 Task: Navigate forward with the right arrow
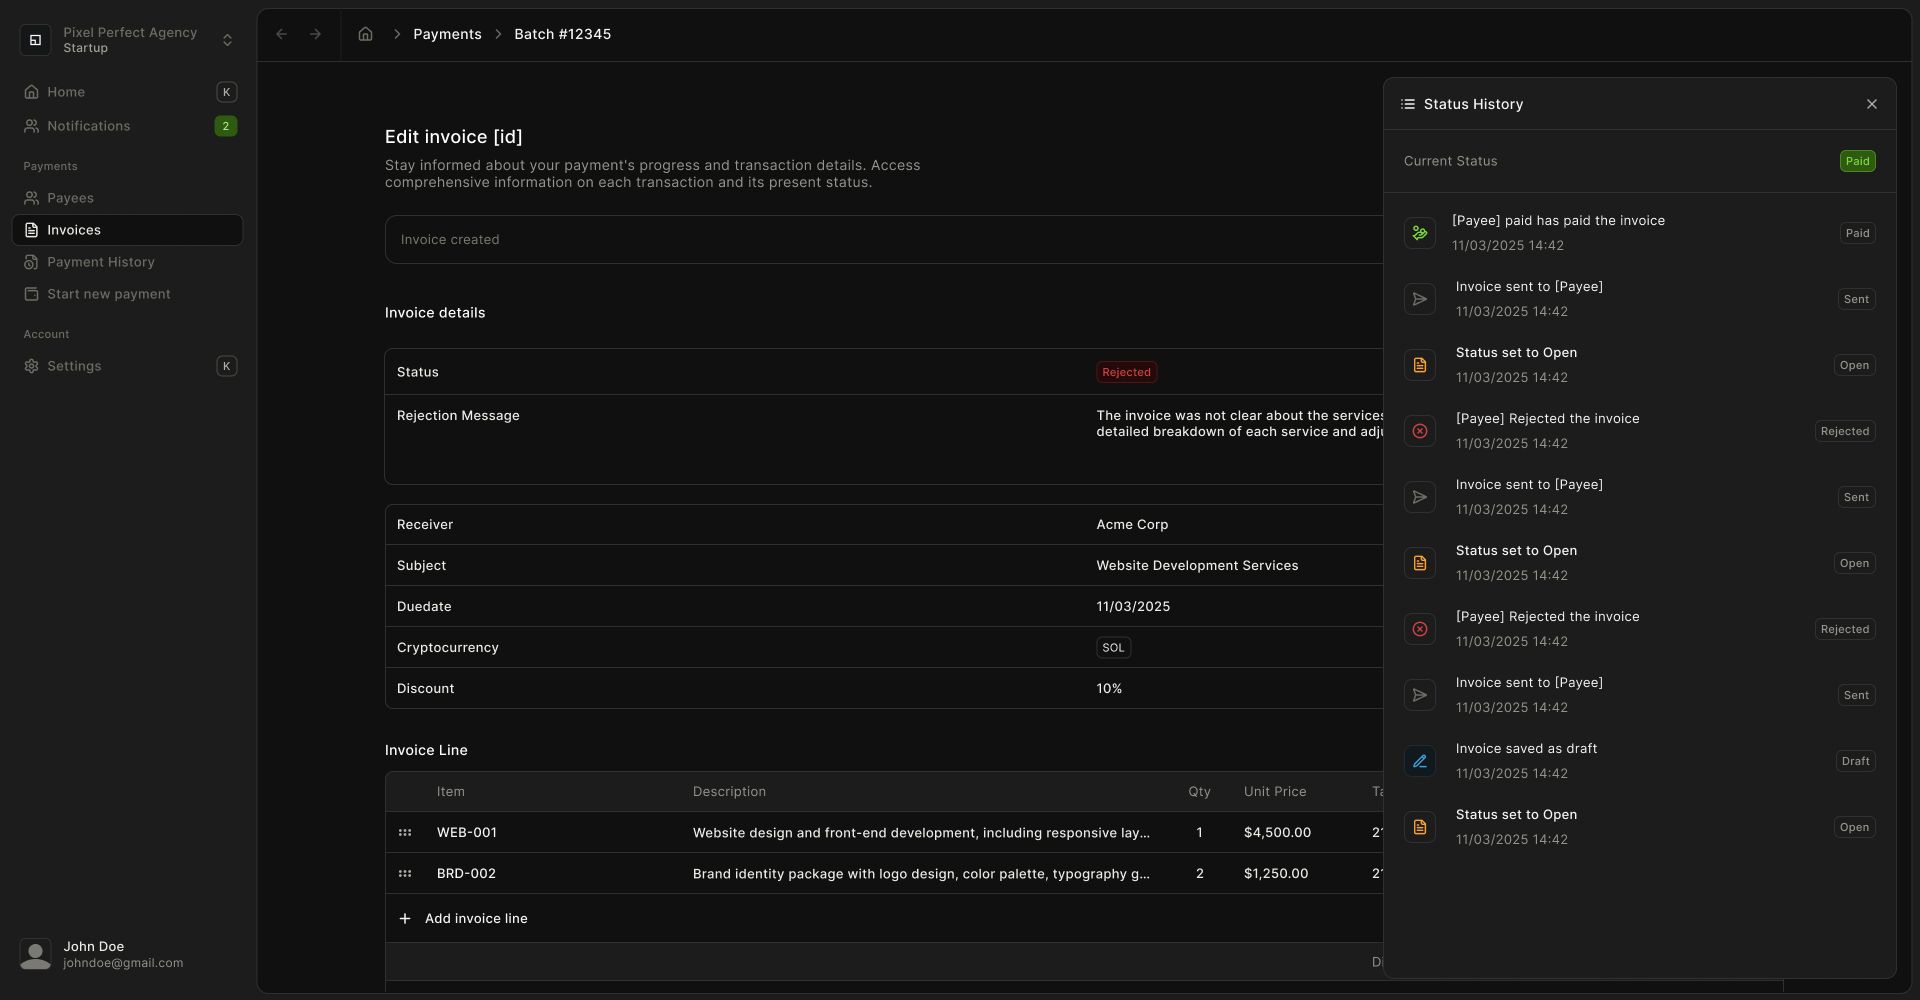click(x=316, y=34)
